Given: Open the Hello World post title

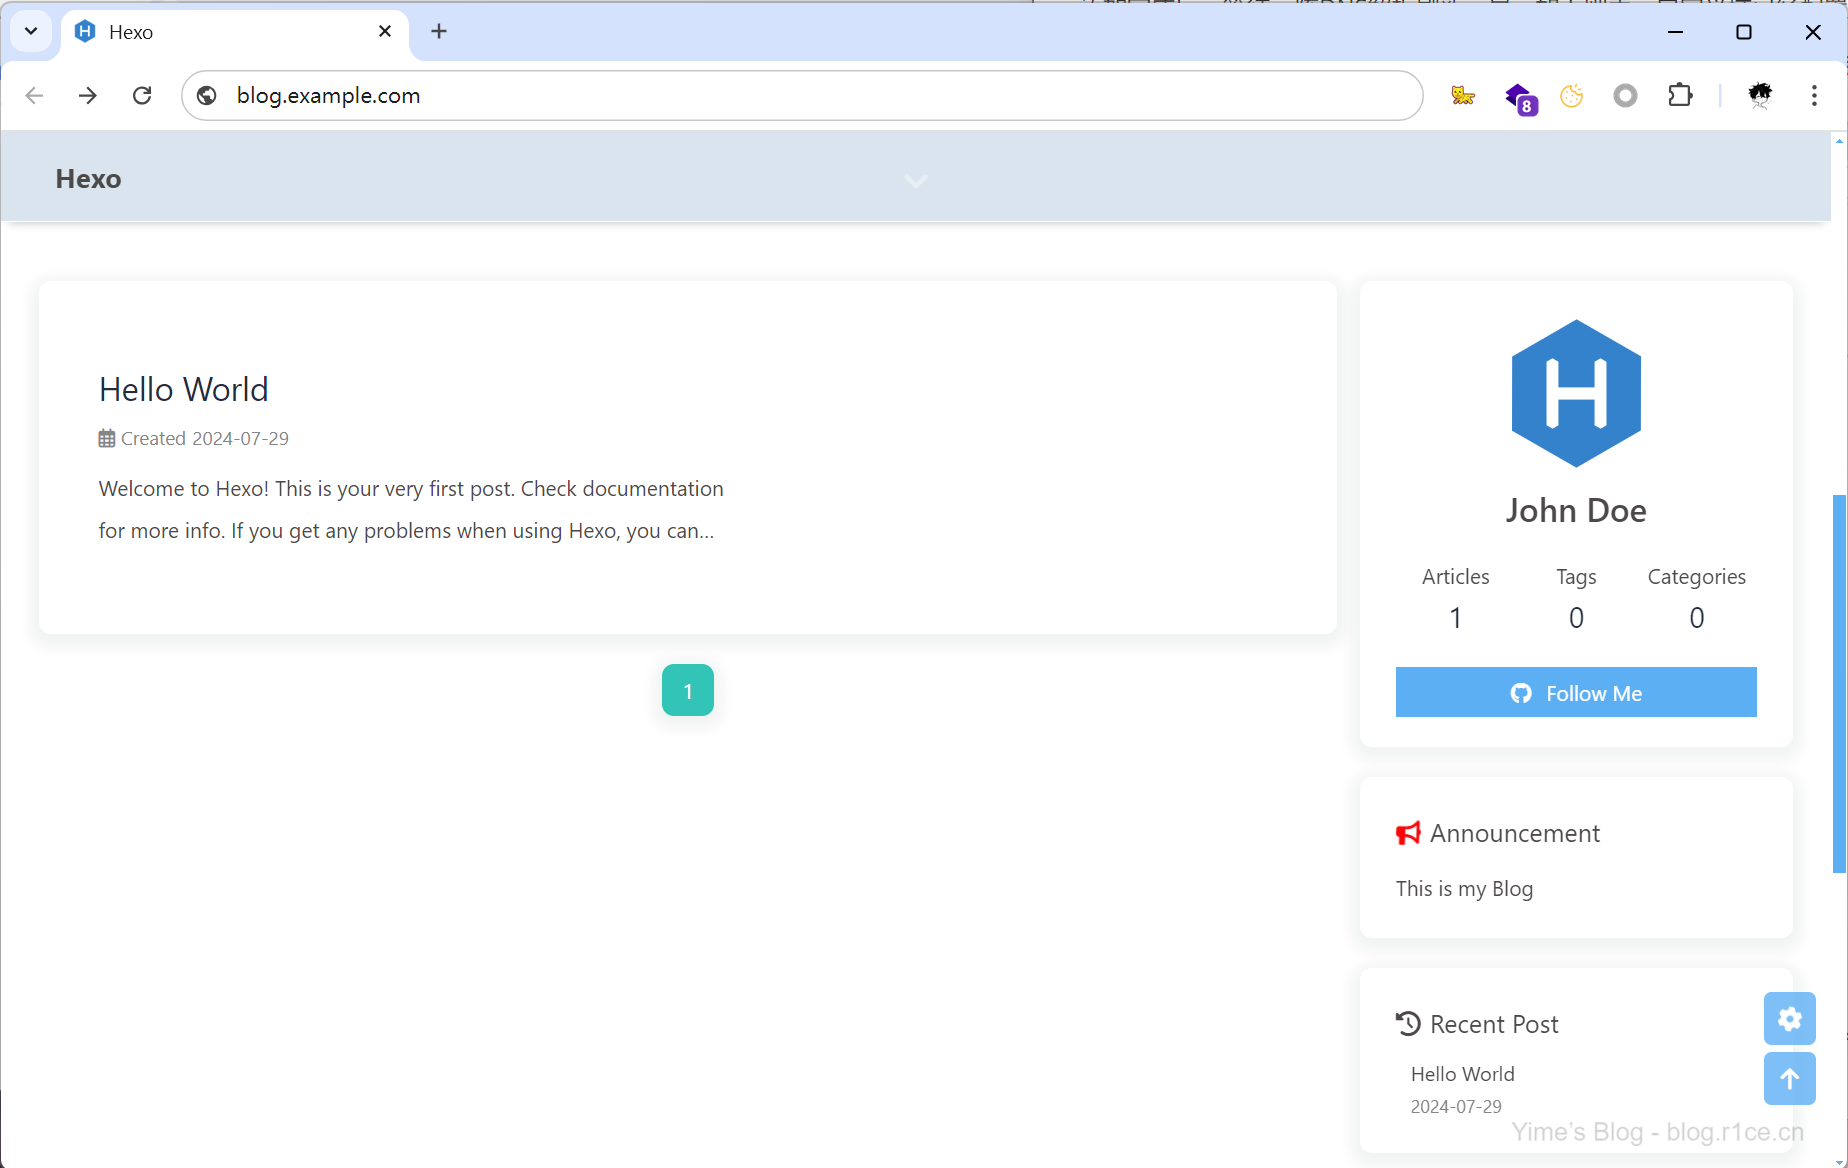Looking at the screenshot, I should 184,389.
